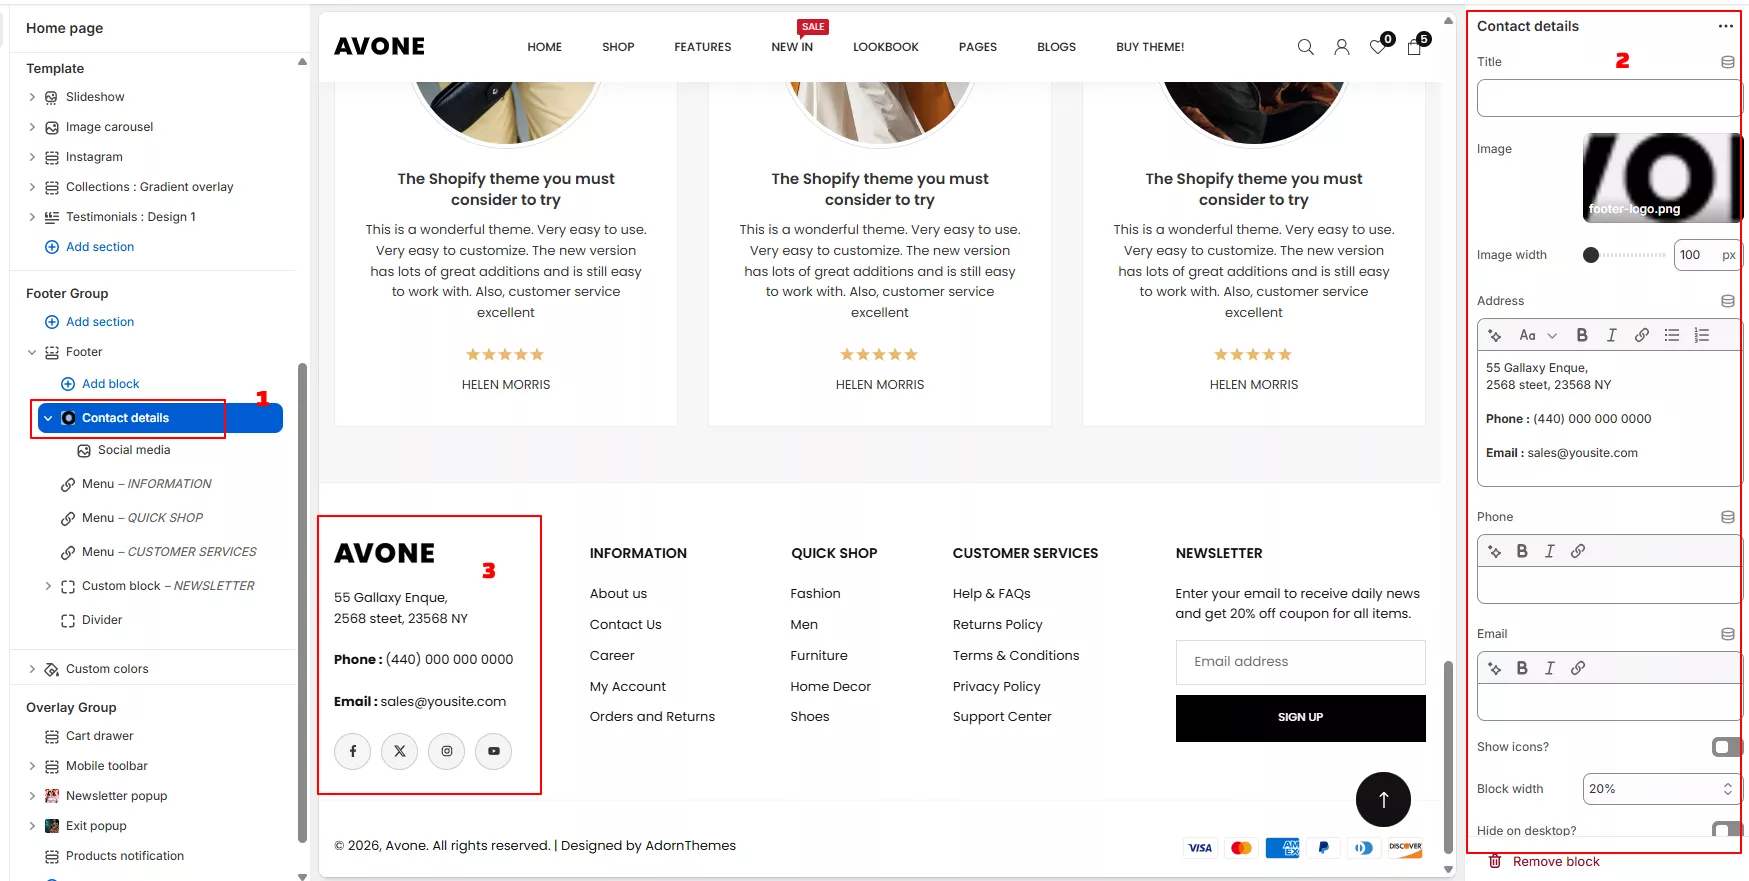Open the user account icon
Screen dimensions: 1749x881
1341,47
